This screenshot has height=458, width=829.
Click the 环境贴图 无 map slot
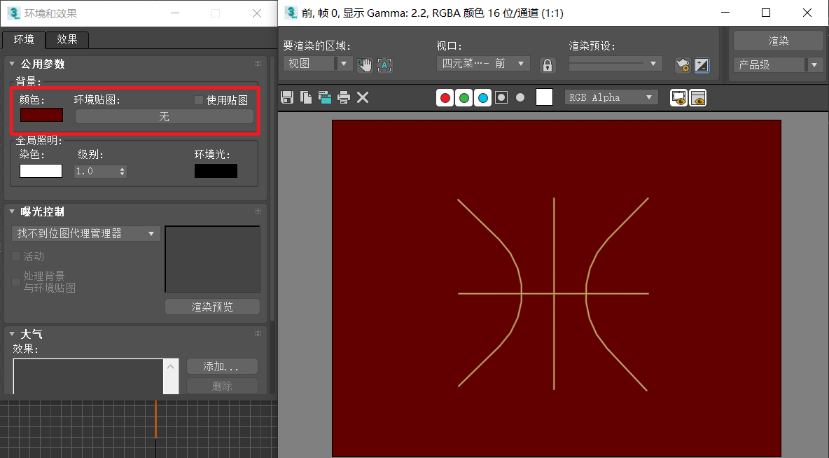pos(164,116)
